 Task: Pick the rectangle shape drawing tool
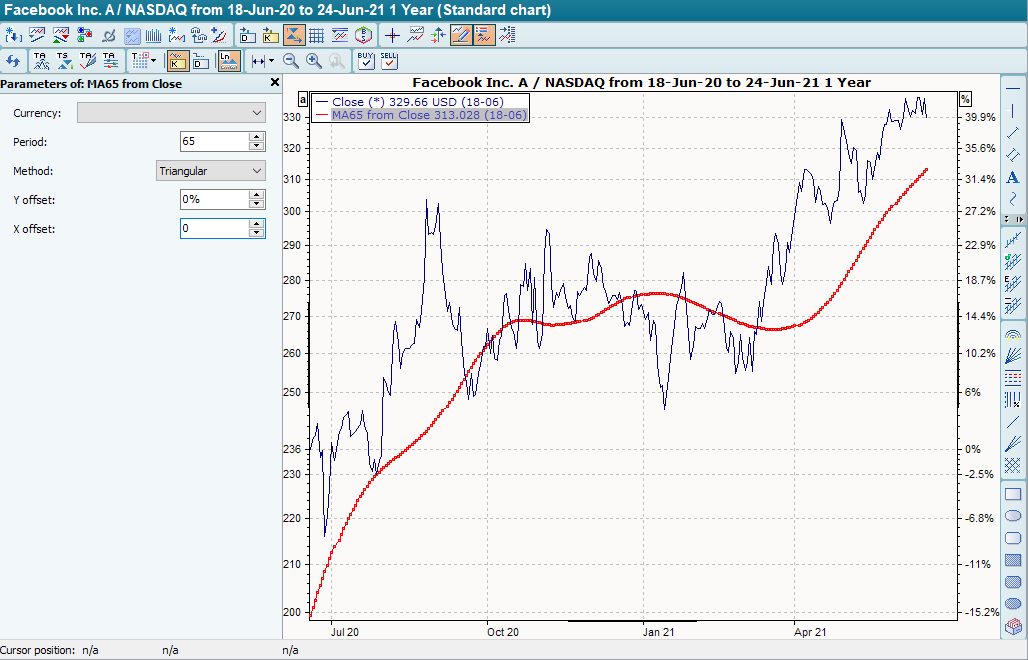coord(1013,494)
